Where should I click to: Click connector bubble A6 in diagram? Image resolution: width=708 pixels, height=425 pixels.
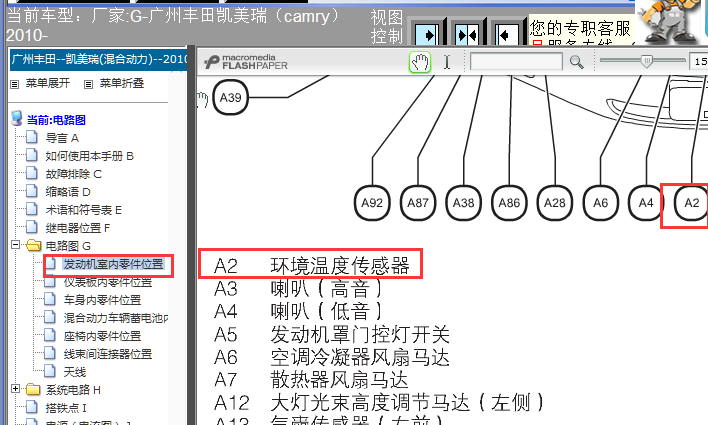point(600,203)
